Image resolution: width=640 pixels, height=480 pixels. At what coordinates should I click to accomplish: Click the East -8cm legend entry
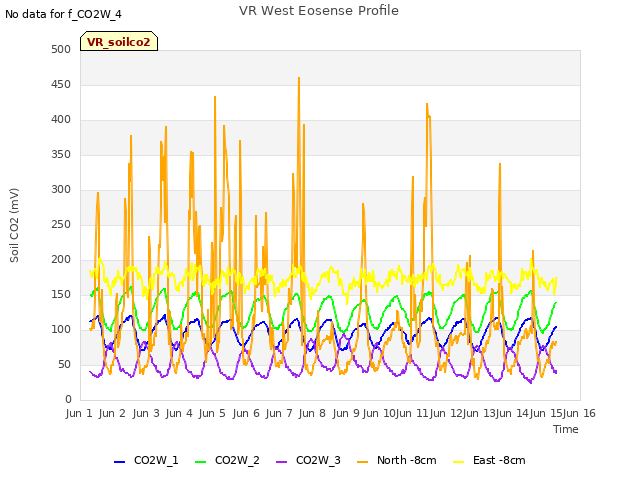tap(489, 460)
